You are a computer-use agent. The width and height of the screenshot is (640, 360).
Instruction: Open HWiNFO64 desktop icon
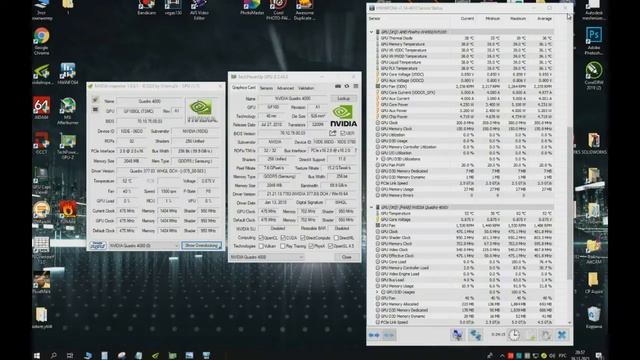pos(68,73)
